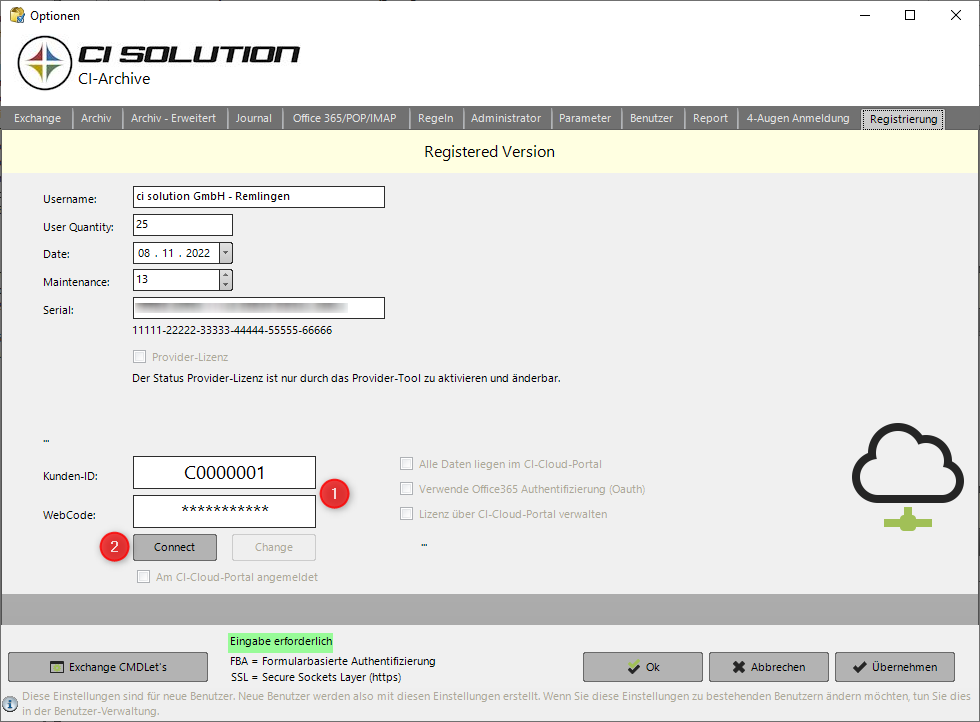Apply settings with Übernehmen
The image size is (980, 722).
point(894,667)
